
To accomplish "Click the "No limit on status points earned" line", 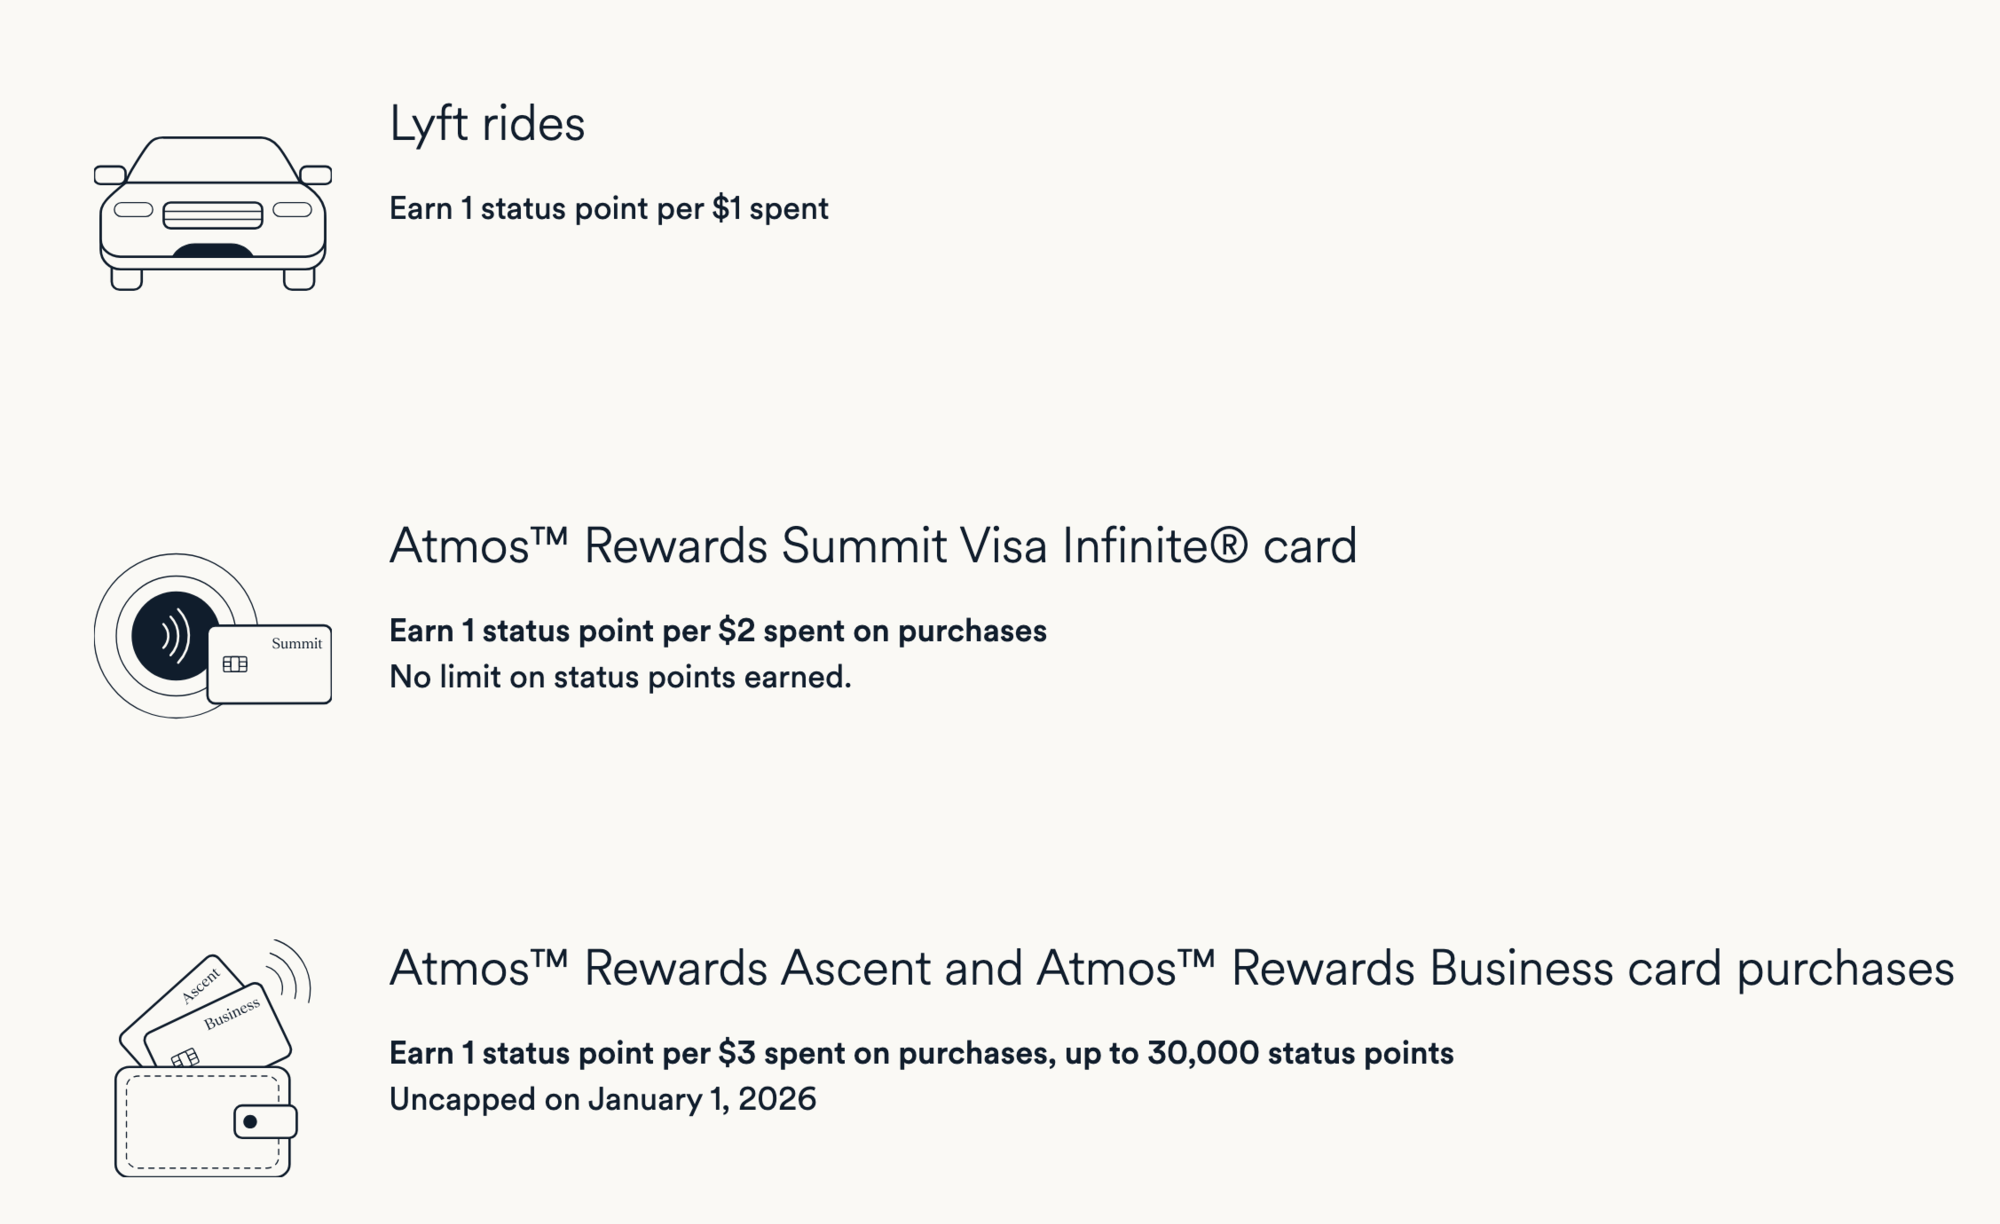I will (x=620, y=677).
